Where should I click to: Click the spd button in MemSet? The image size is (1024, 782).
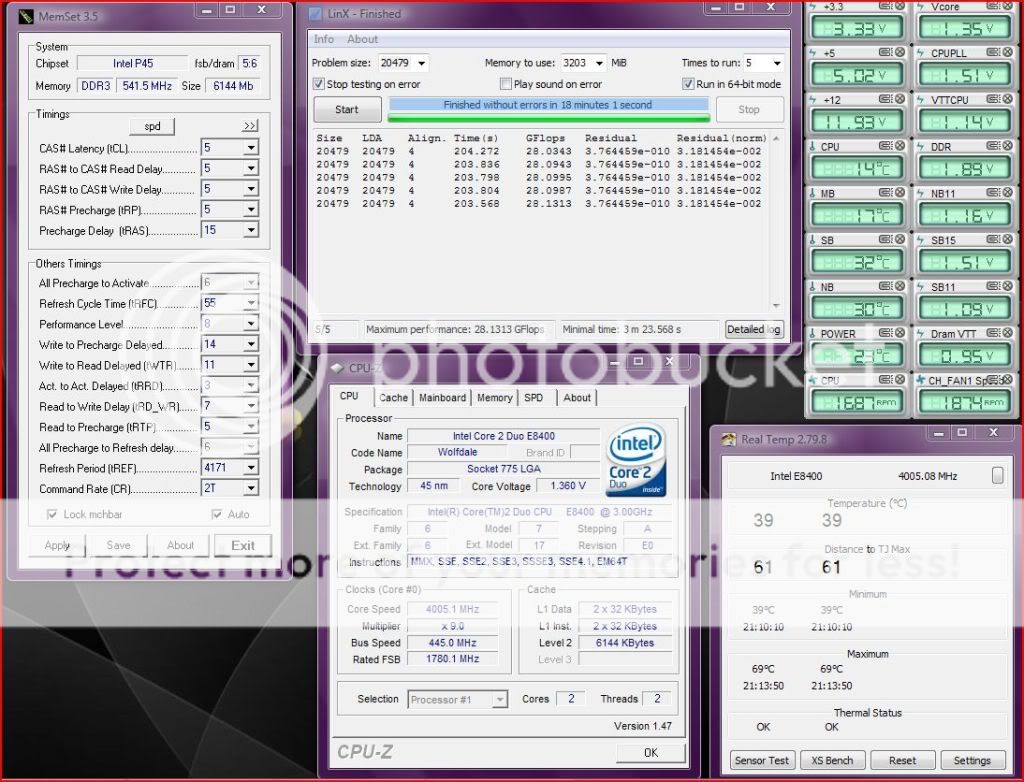tap(152, 126)
